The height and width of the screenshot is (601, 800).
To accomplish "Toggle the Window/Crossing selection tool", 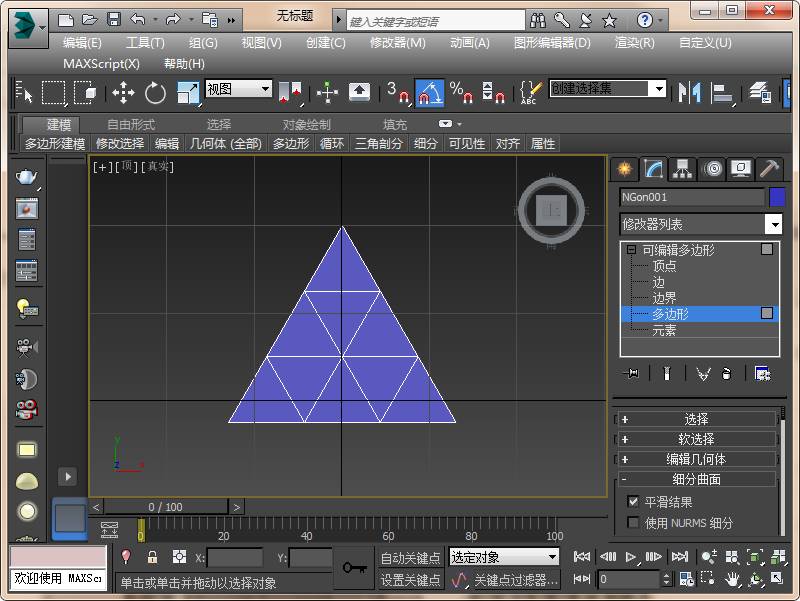I will coord(85,92).
